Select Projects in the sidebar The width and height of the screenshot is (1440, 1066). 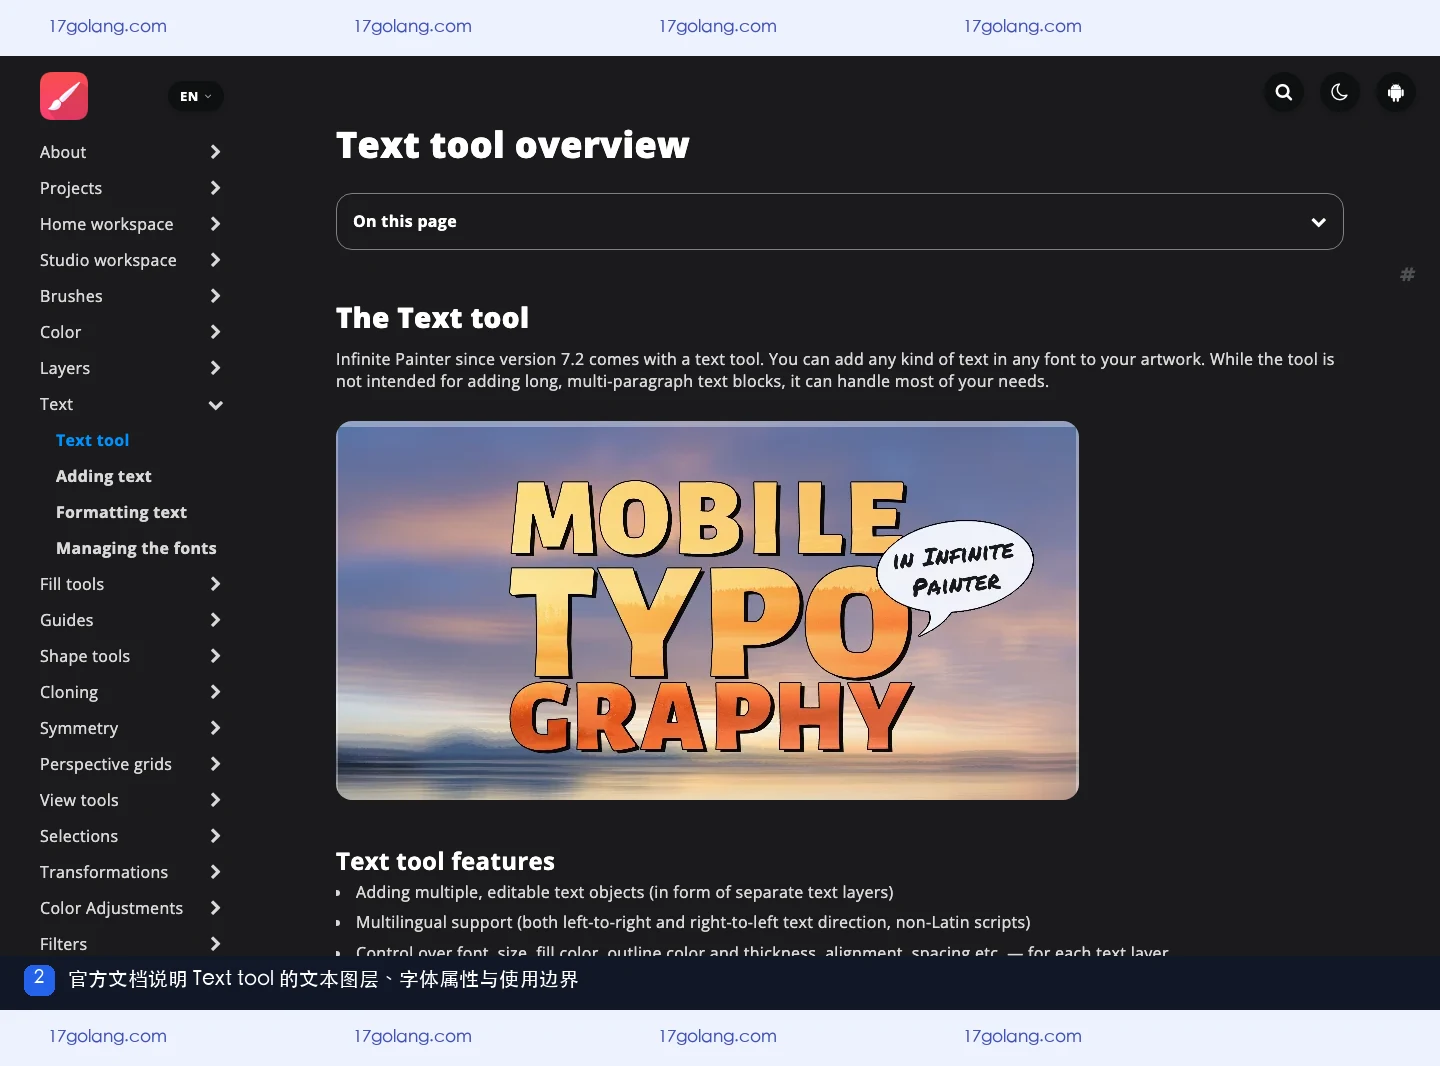[x=71, y=188]
